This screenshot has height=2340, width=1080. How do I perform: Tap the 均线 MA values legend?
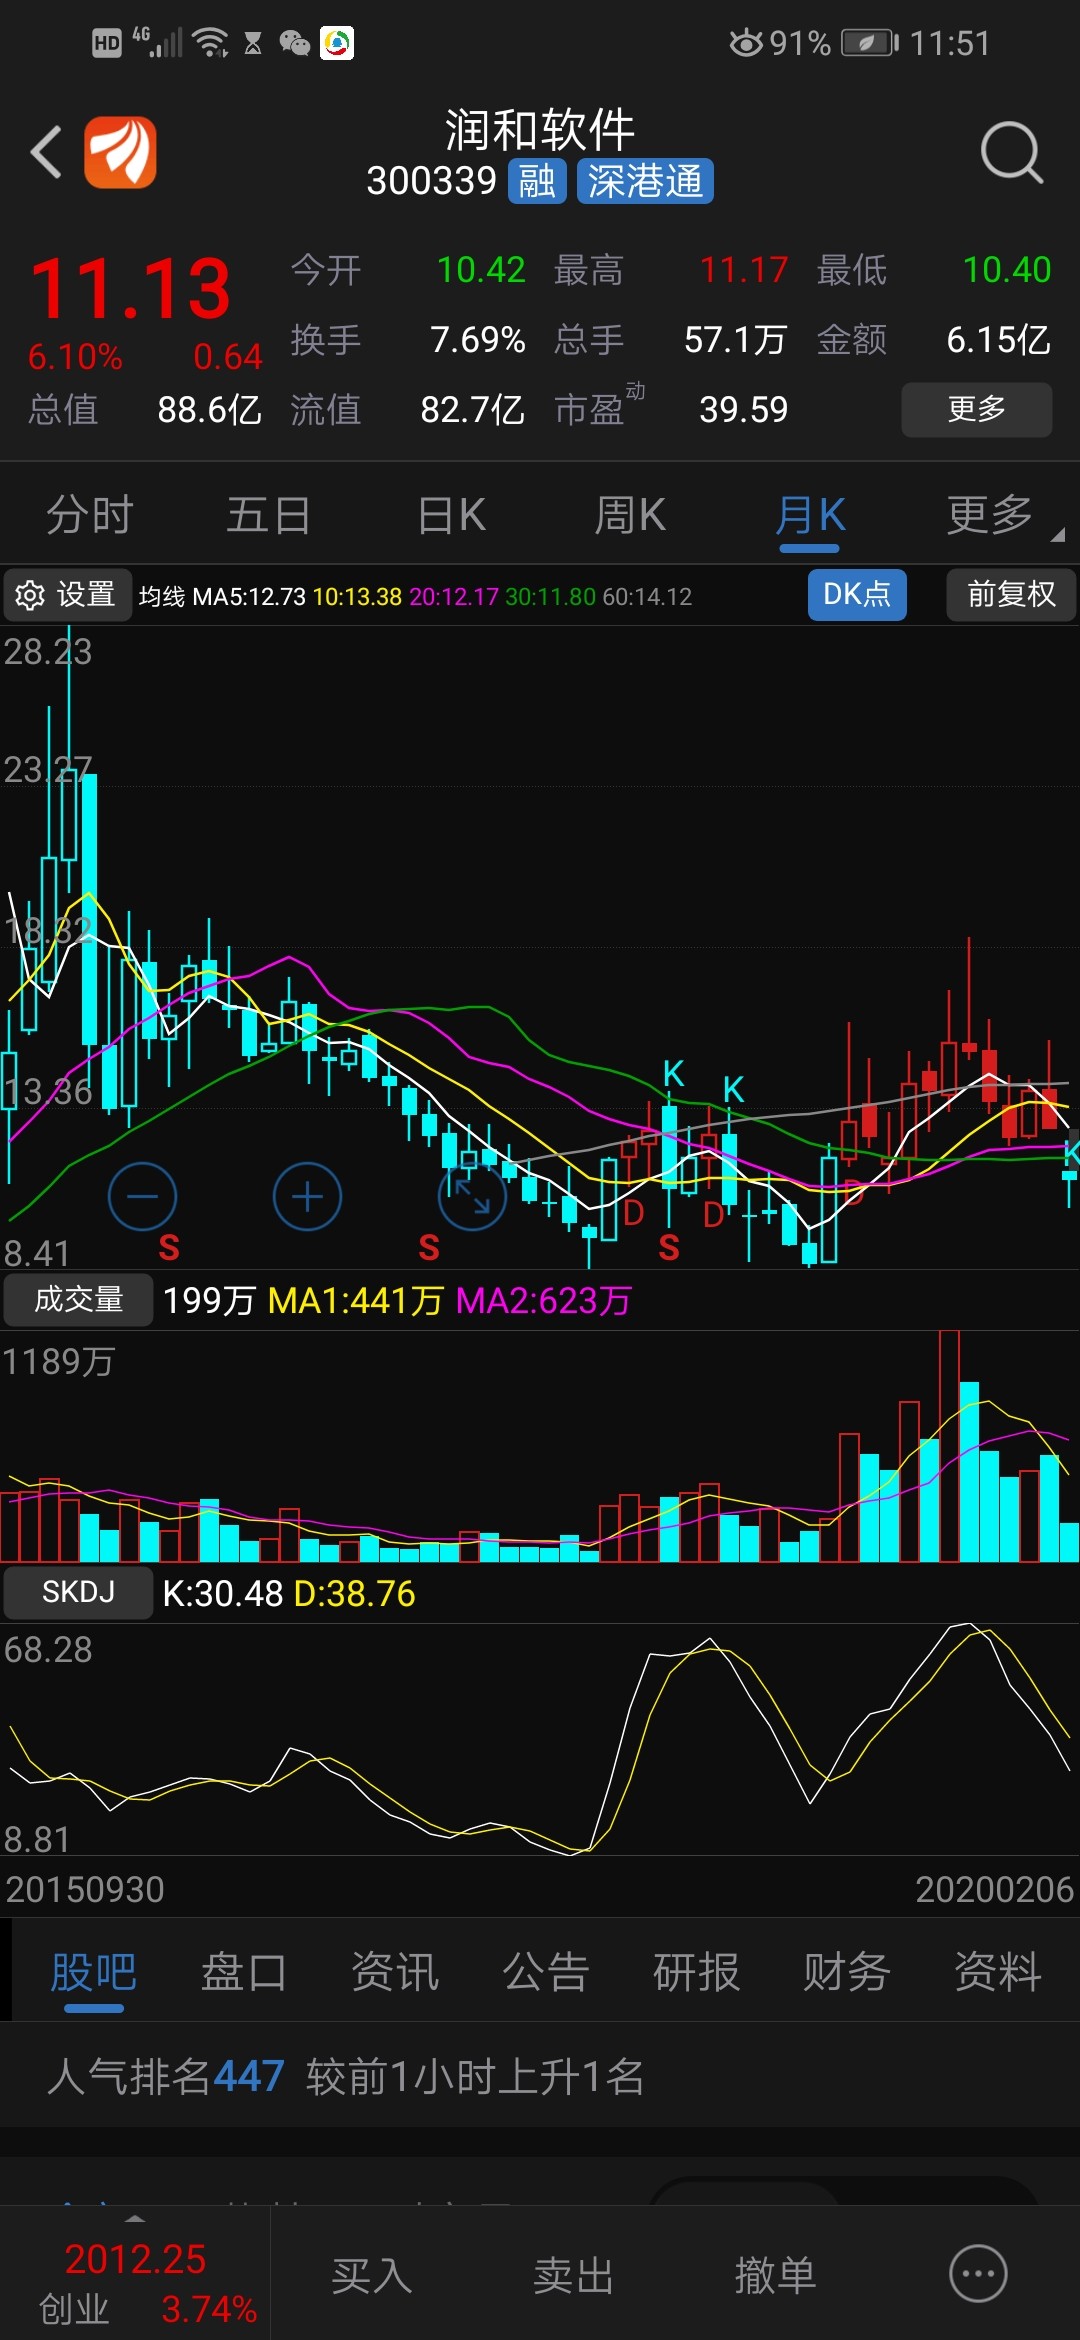(x=415, y=597)
